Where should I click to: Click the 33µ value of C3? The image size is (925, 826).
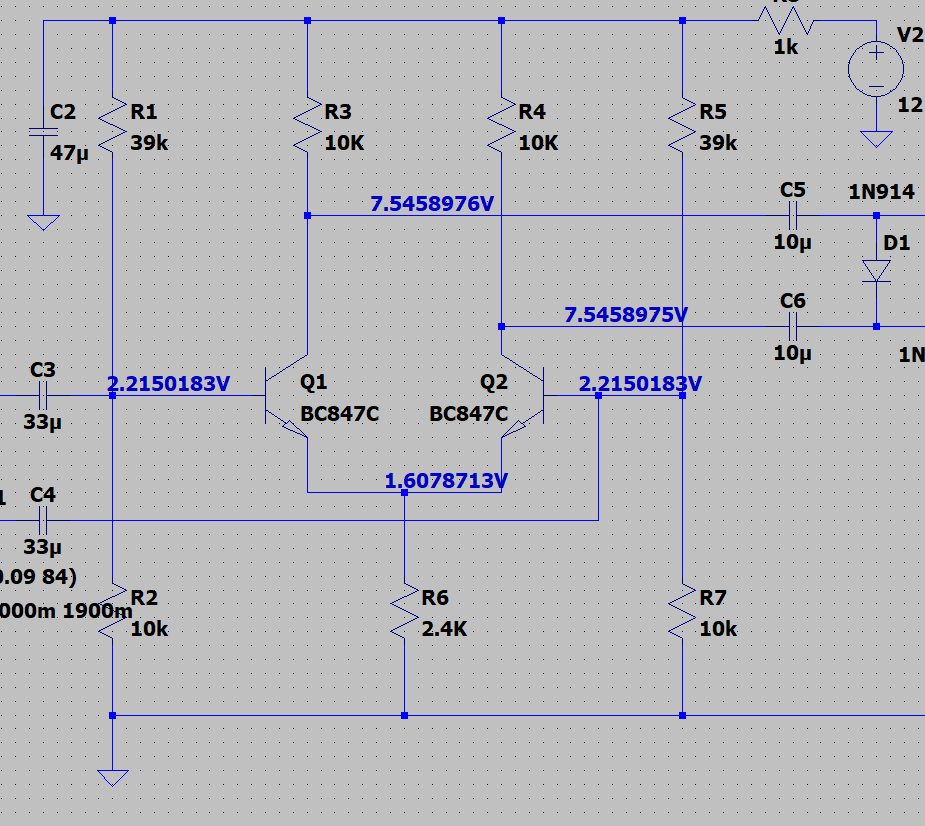42,422
